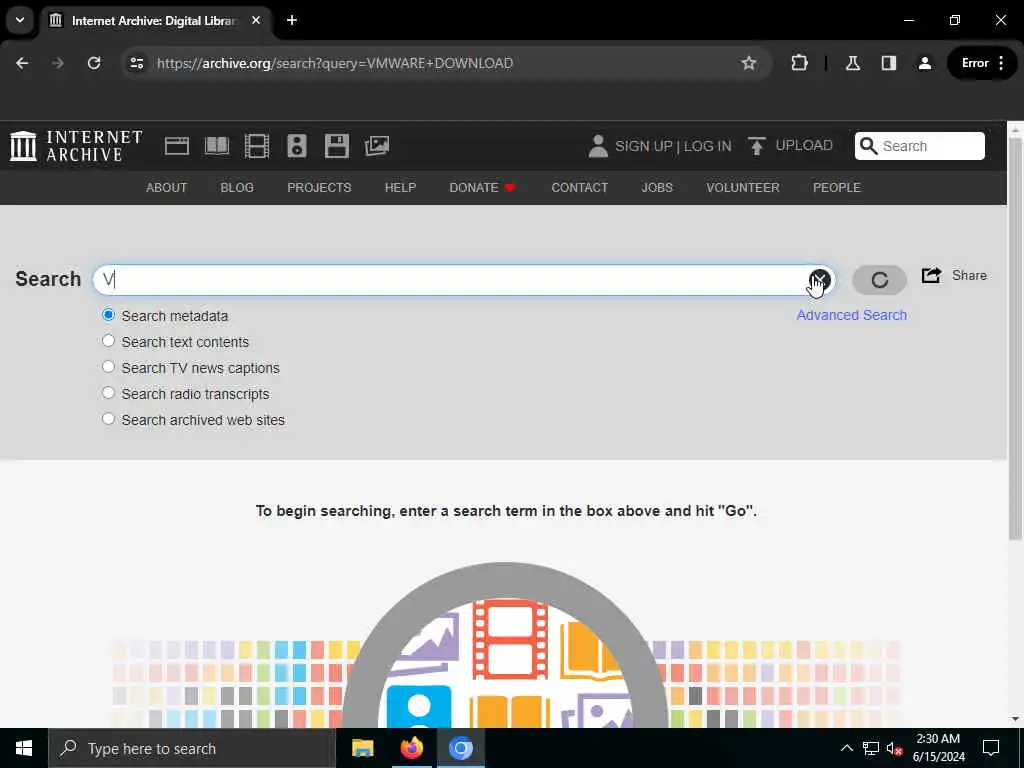Click the loading Go button next to search
The image size is (1024, 768).
pyautogui.click(x=879, y=280)
